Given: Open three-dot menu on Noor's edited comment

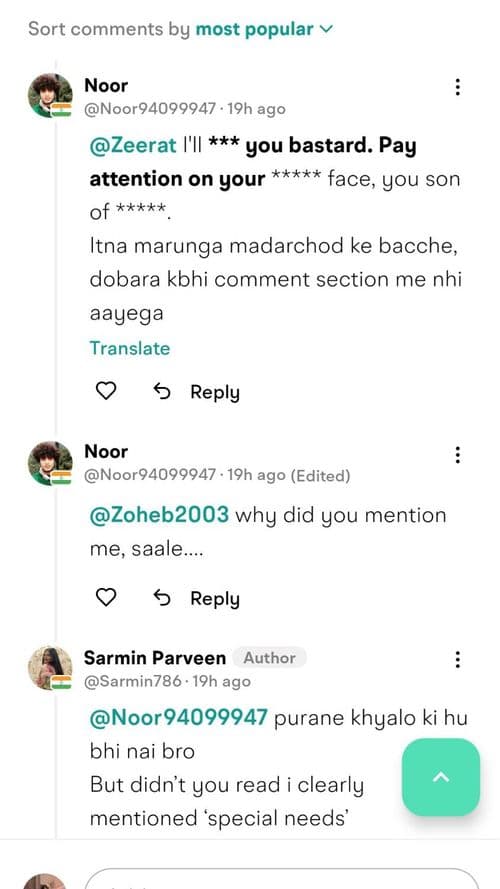Looking at the screenshot, I should tap(457, 454).
